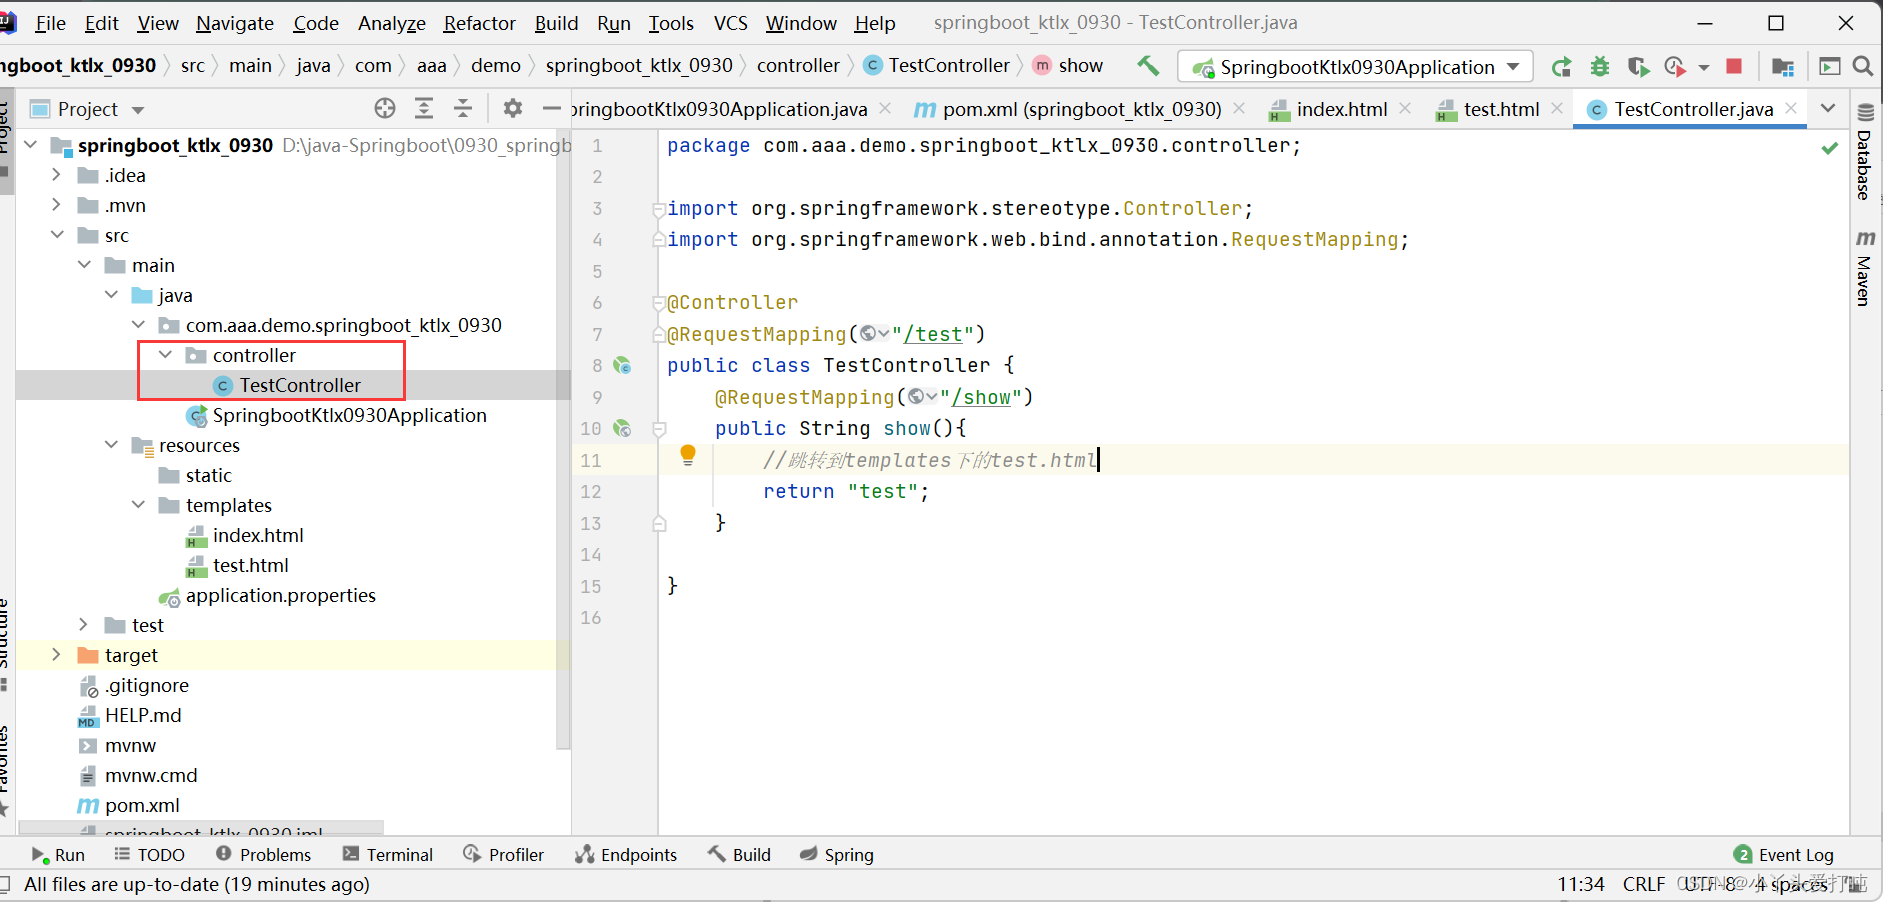The width and height of the screenshot is (1883, 902).
Task: Close the TestController.java tab
Action: (1791, 108)
